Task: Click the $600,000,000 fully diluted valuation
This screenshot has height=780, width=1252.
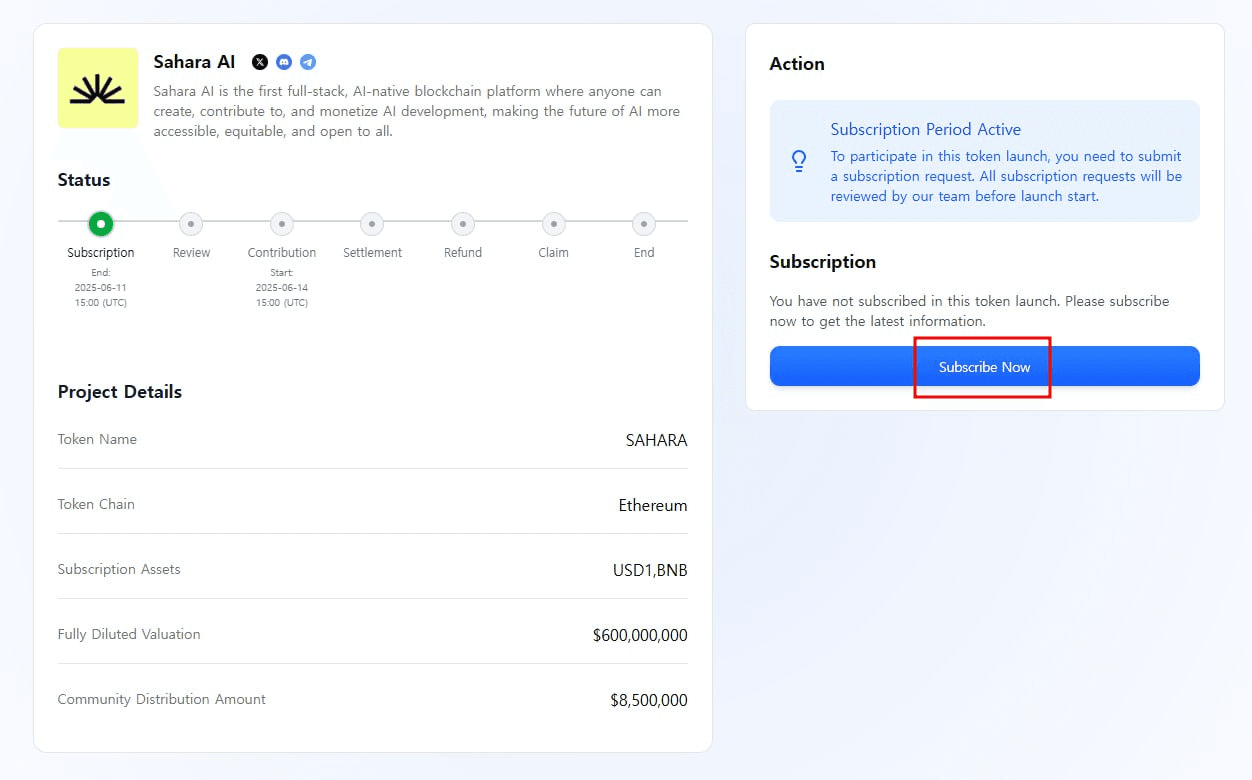Action: coord(639,635)
